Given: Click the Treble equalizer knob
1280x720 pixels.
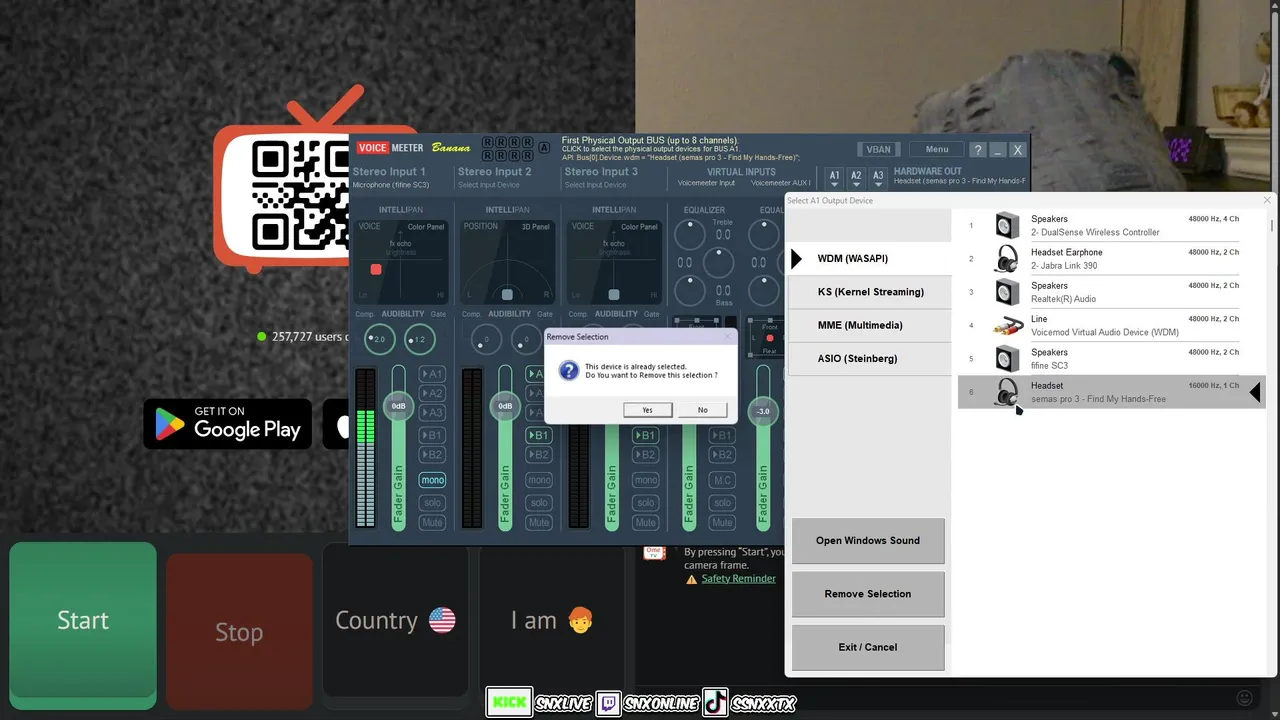Looking at the screenshot, I should [689, 234].
